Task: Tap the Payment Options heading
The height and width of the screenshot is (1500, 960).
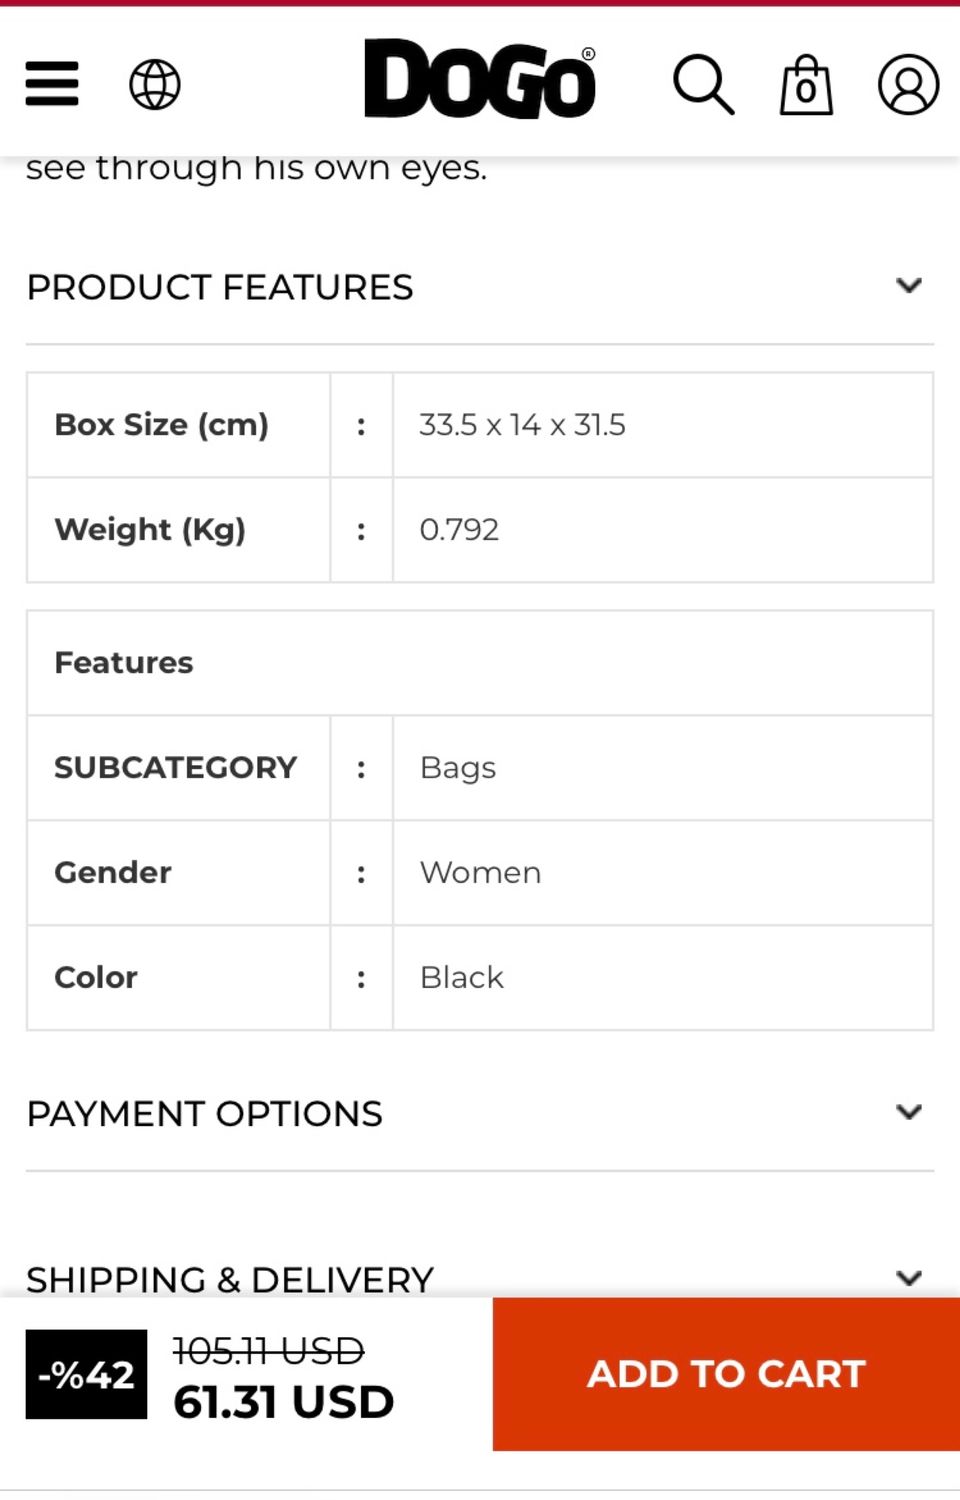Action: (205, 1113)
